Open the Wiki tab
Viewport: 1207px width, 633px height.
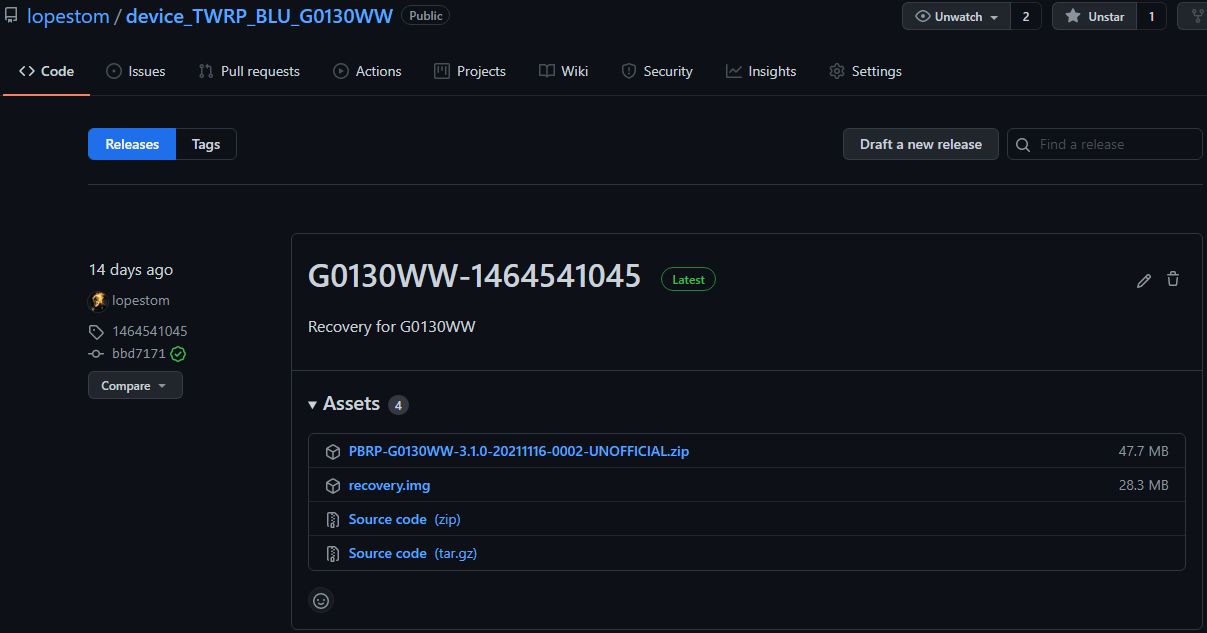(563, 71)
